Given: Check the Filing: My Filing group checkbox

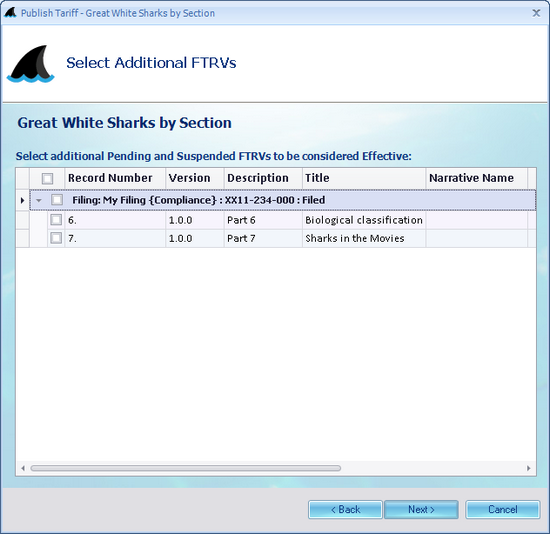Looking at the screenshot, I should point(57,200).
